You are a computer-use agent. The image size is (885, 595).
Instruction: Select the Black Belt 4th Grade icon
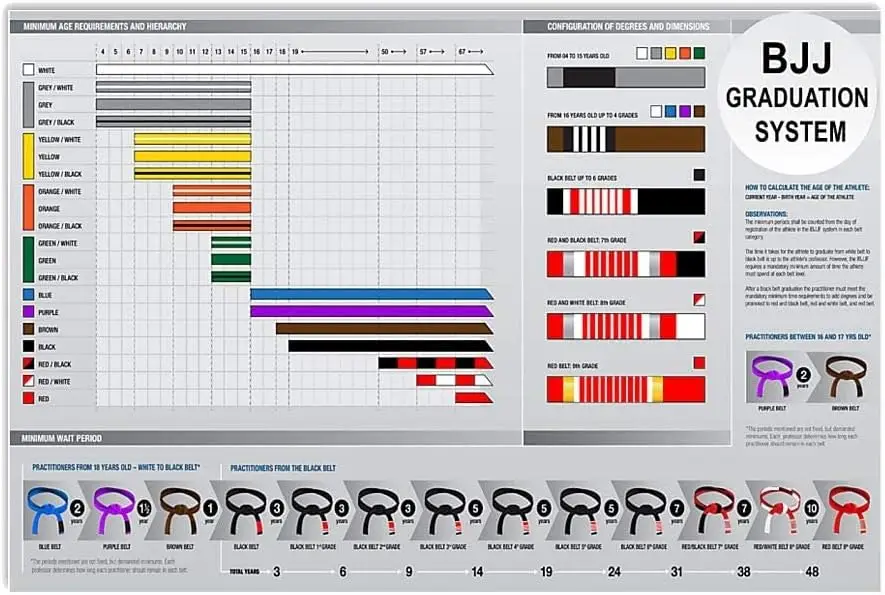pyautogui.click(x=513, y=511)
